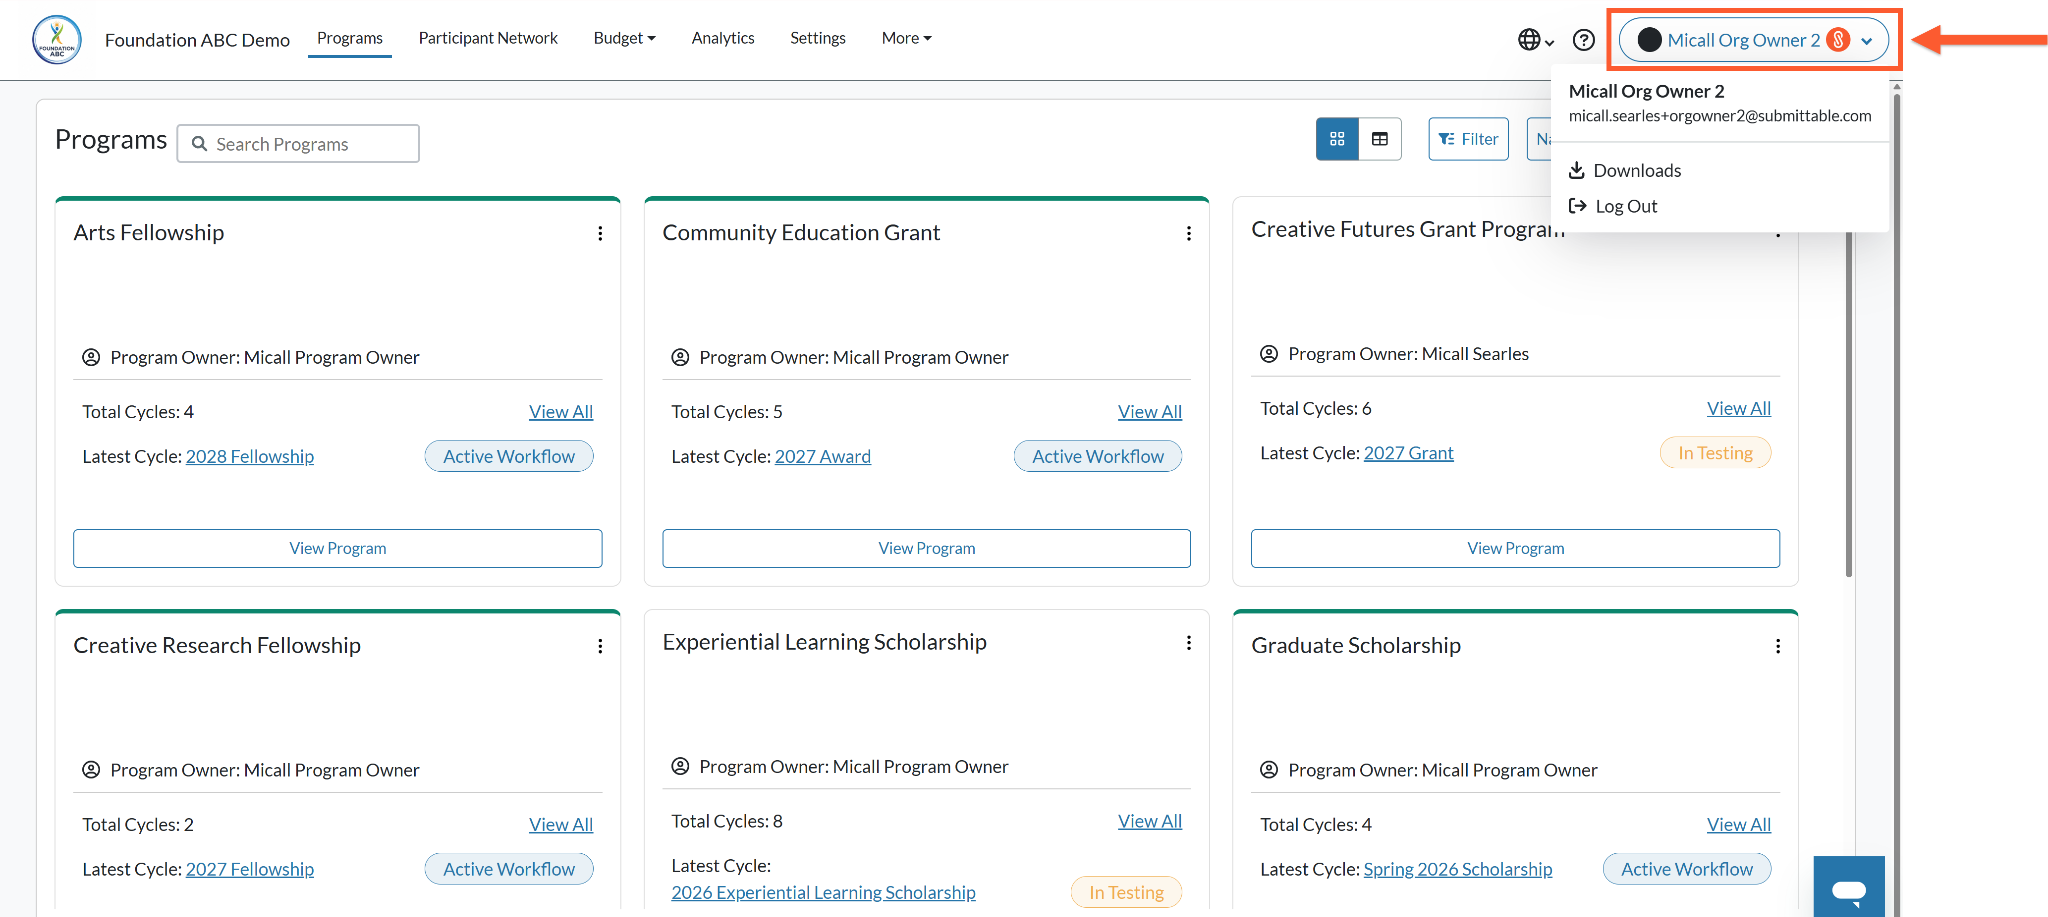Image resolution: width=2048 pixels, height=917 pixels.
Task: Click the Foundation ABC Demo title
Action: click(197, 40)
